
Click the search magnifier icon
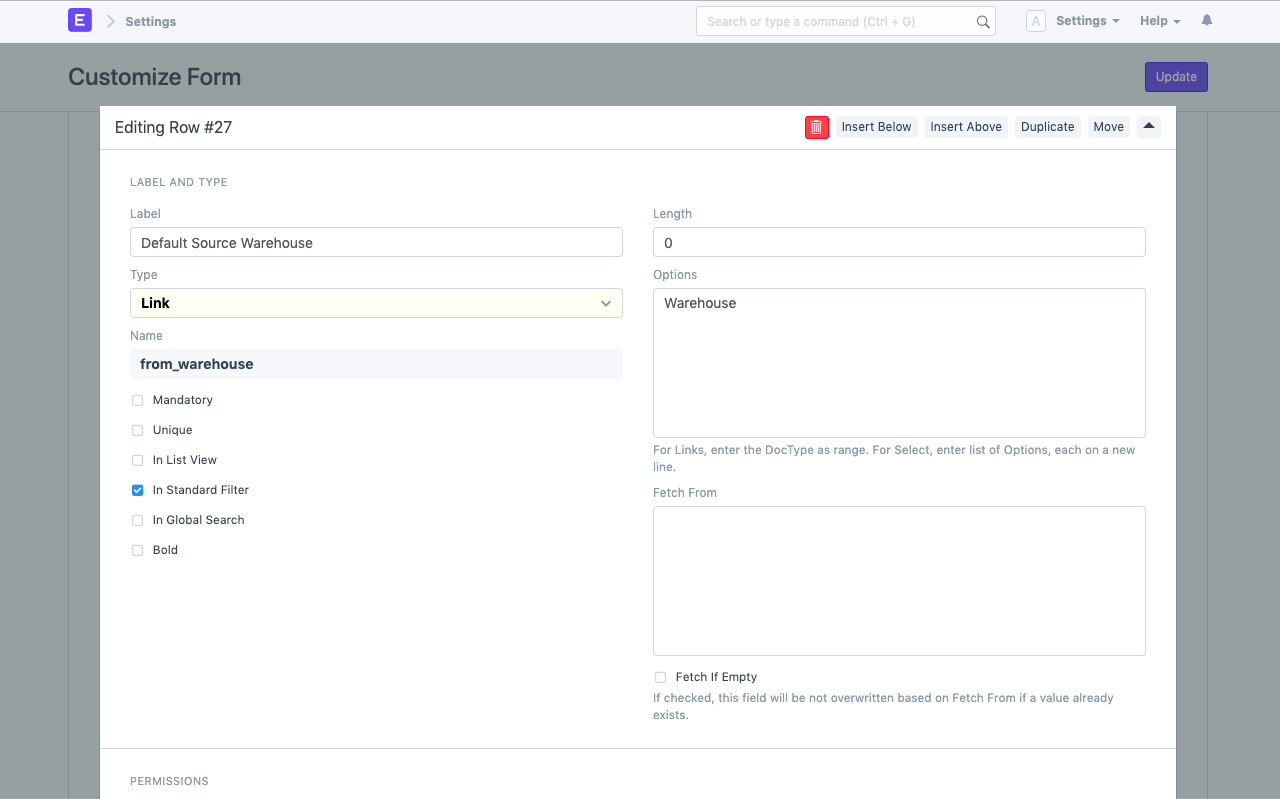tap(982, 21)
